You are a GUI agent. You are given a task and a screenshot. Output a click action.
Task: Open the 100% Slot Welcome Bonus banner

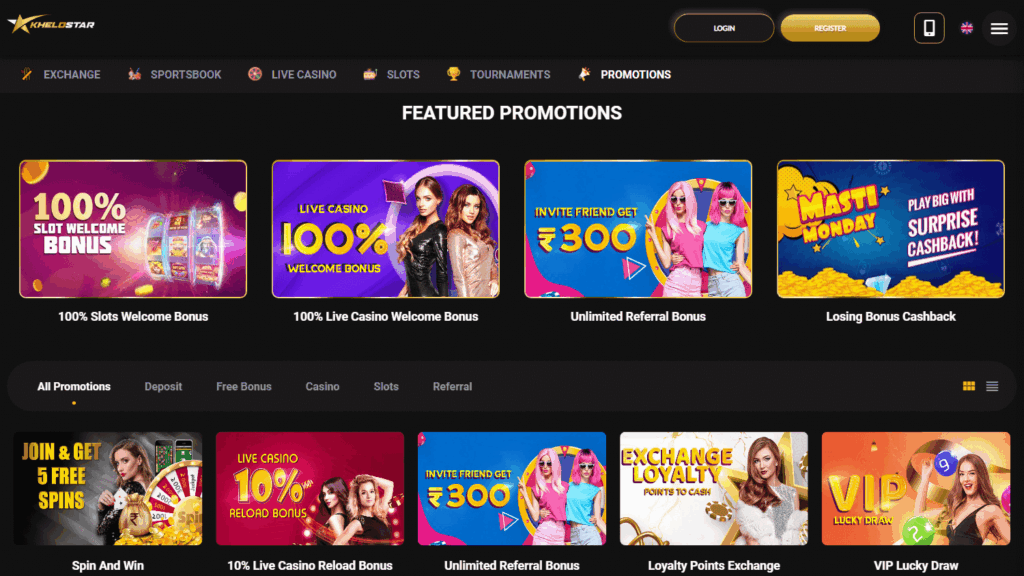click(x=133, y=229)
